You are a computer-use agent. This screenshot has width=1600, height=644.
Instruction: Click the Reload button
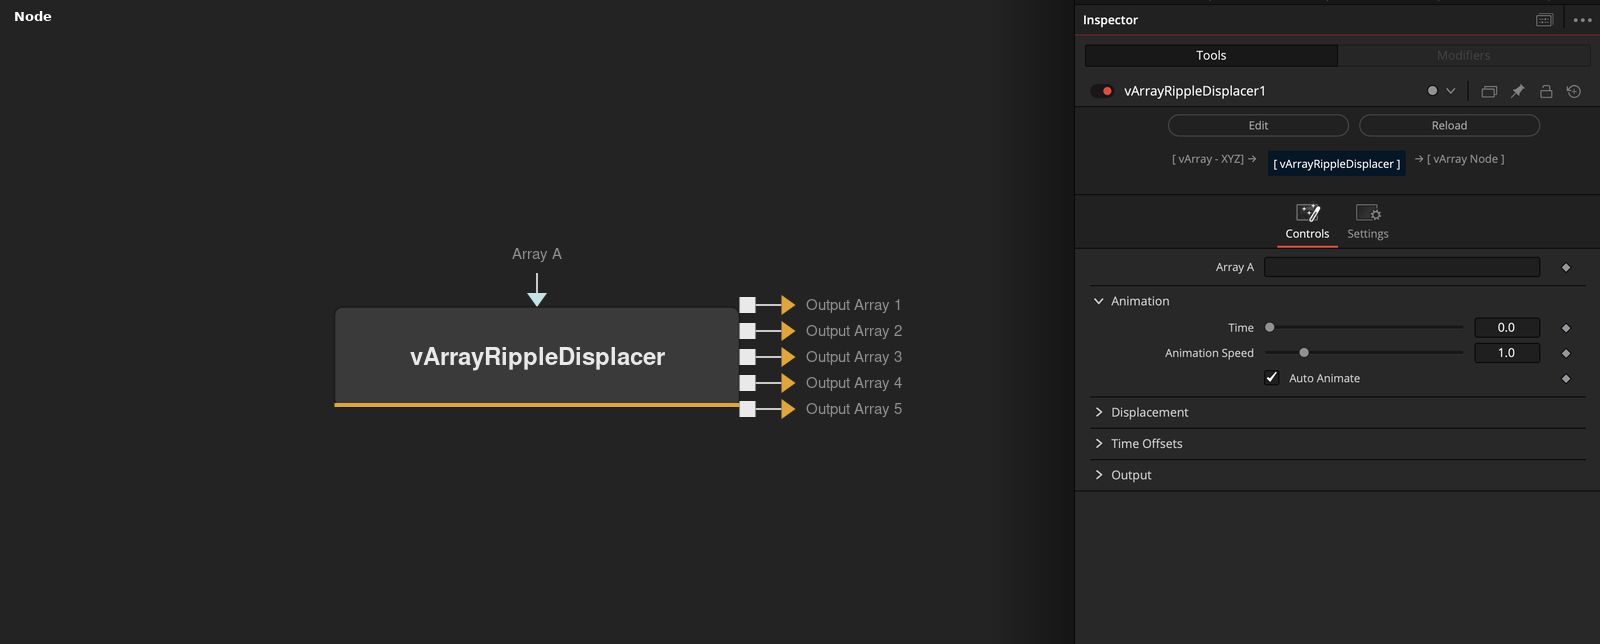coord(1449,125)
